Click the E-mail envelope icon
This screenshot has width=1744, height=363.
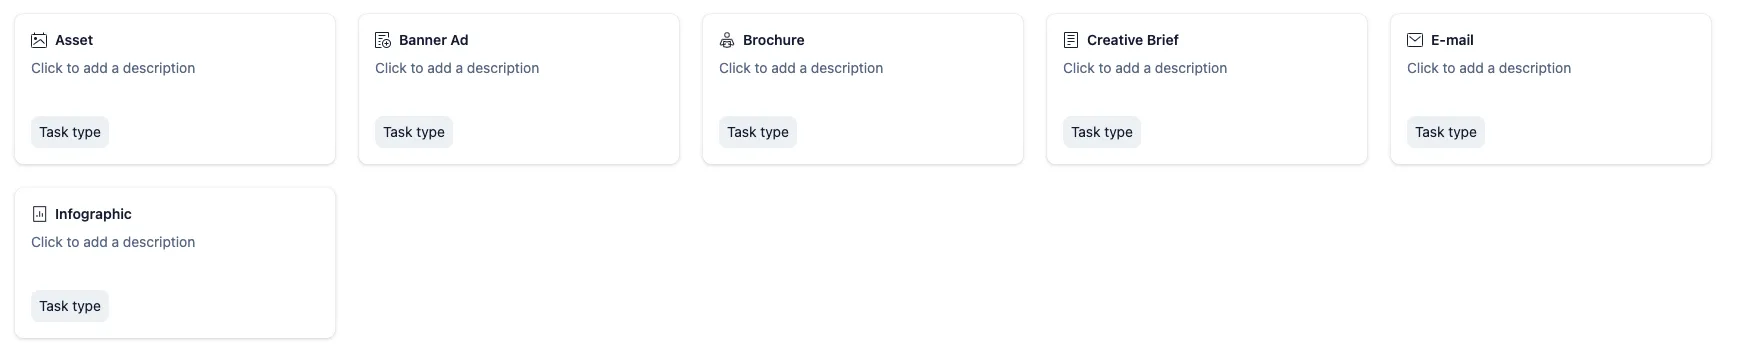tap(1415, 40)
